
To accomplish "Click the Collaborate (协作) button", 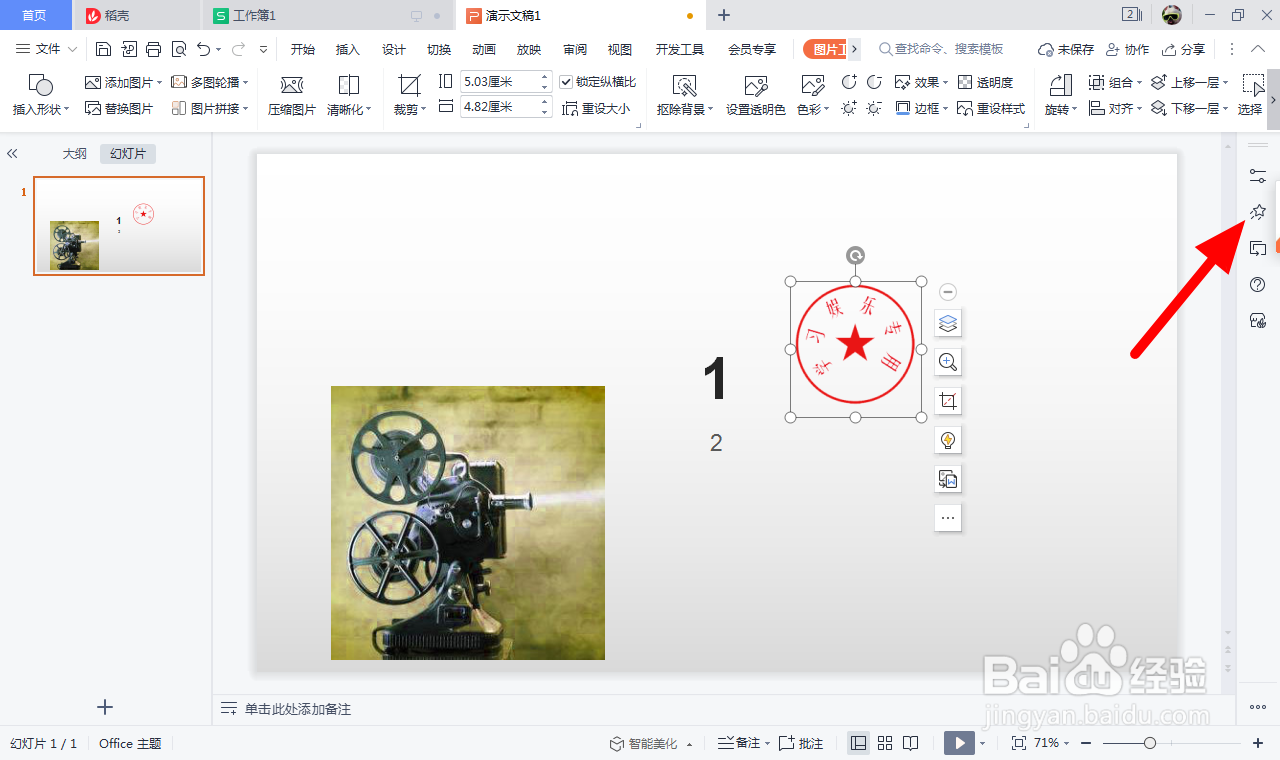I will (x=1128, y=49).
